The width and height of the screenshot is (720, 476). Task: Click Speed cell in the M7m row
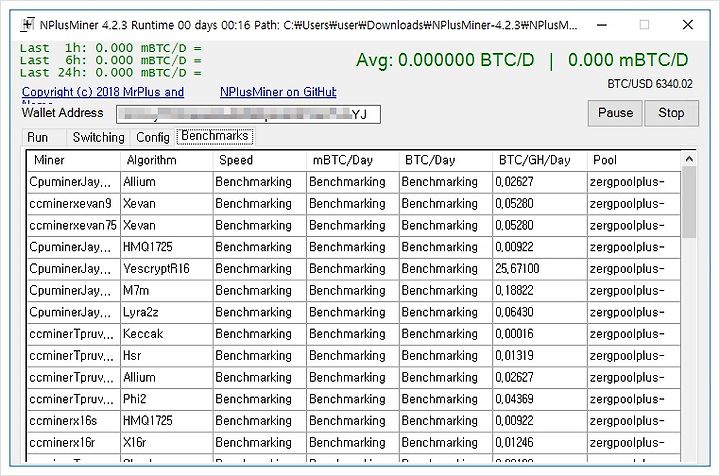coord(259,291)
